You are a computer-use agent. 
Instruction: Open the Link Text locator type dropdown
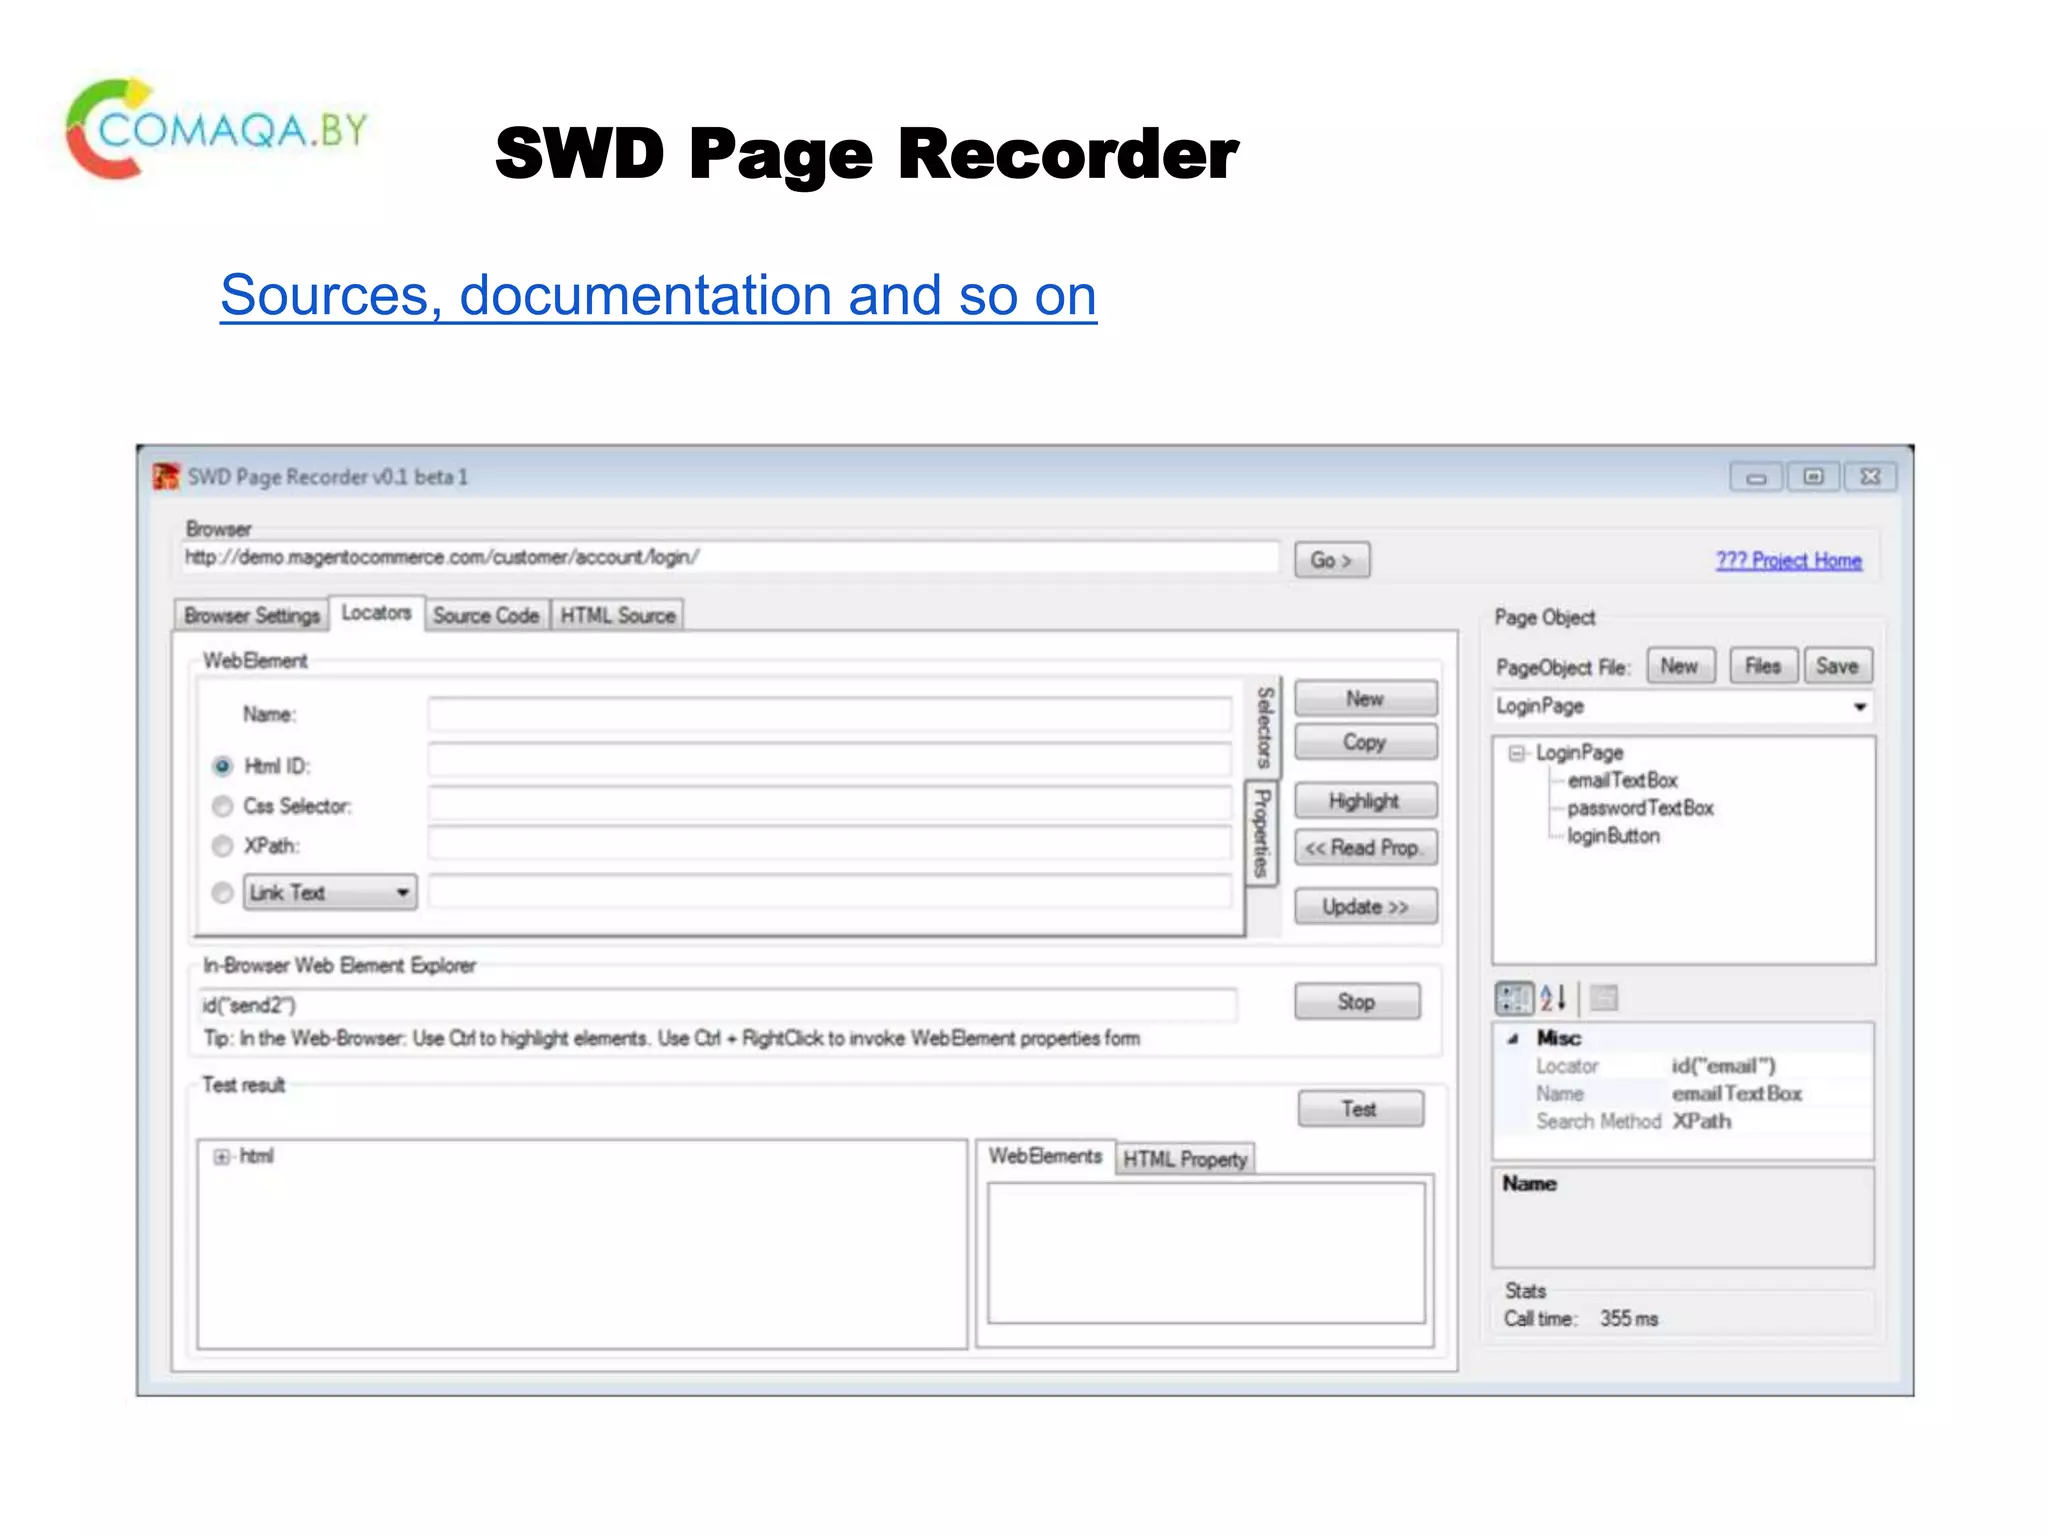click(330, 892)
